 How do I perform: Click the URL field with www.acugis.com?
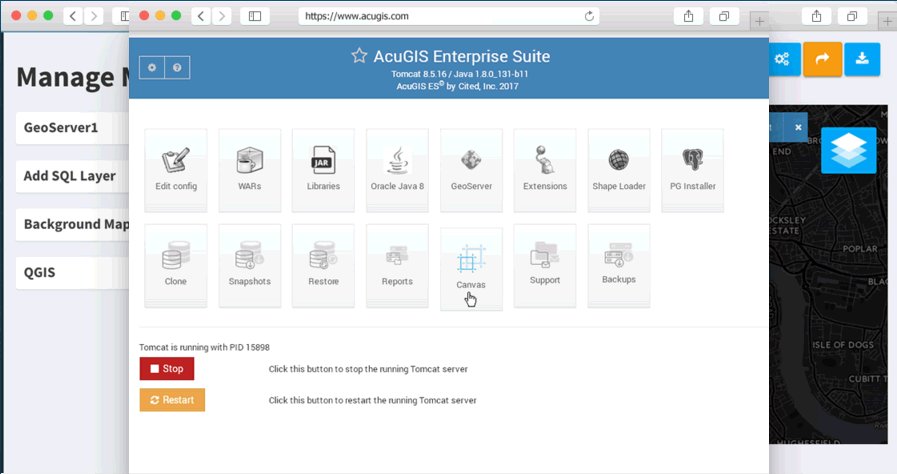pos(448,16)
